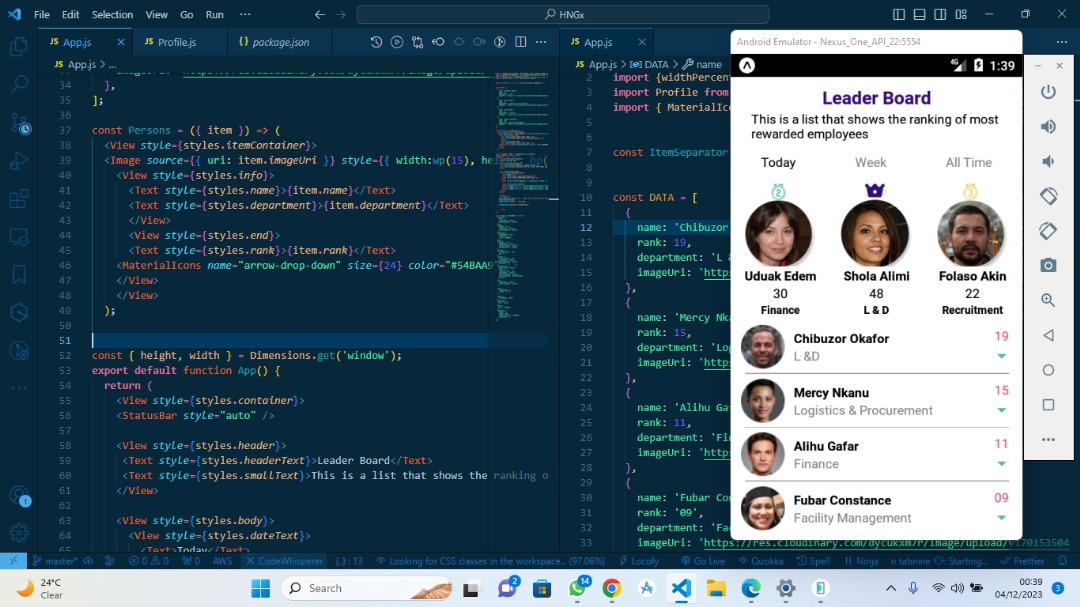Image resolution: width=1080 pixels, height=607 pixels.
Task: Open the Explorer view in activity bar
Action: pyautogui.click(x=19, y=47)
